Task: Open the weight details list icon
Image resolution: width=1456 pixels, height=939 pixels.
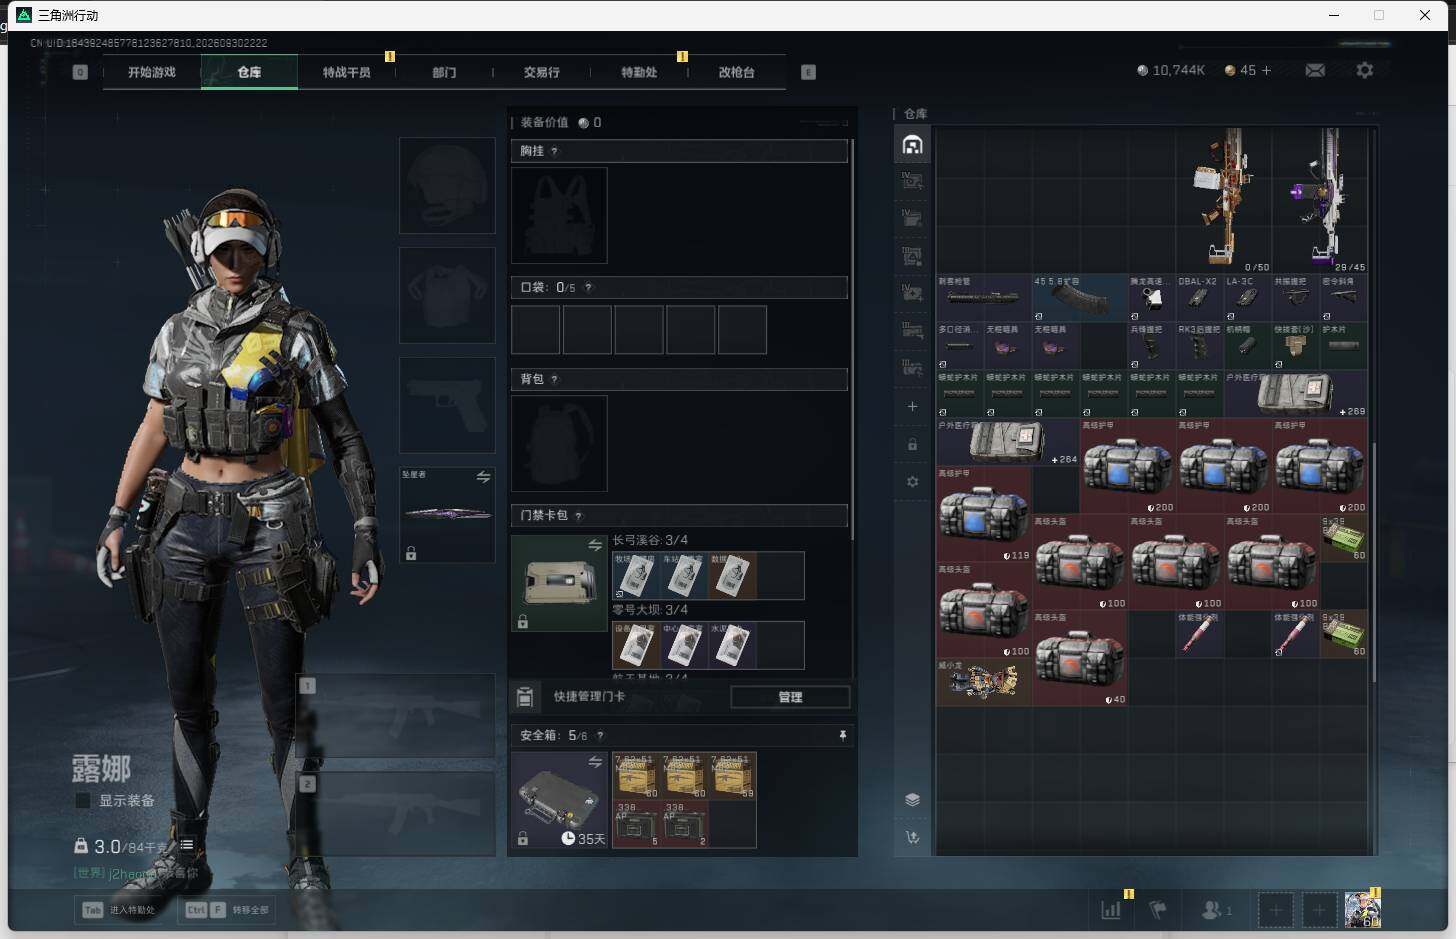Action: tap(186, 845)
